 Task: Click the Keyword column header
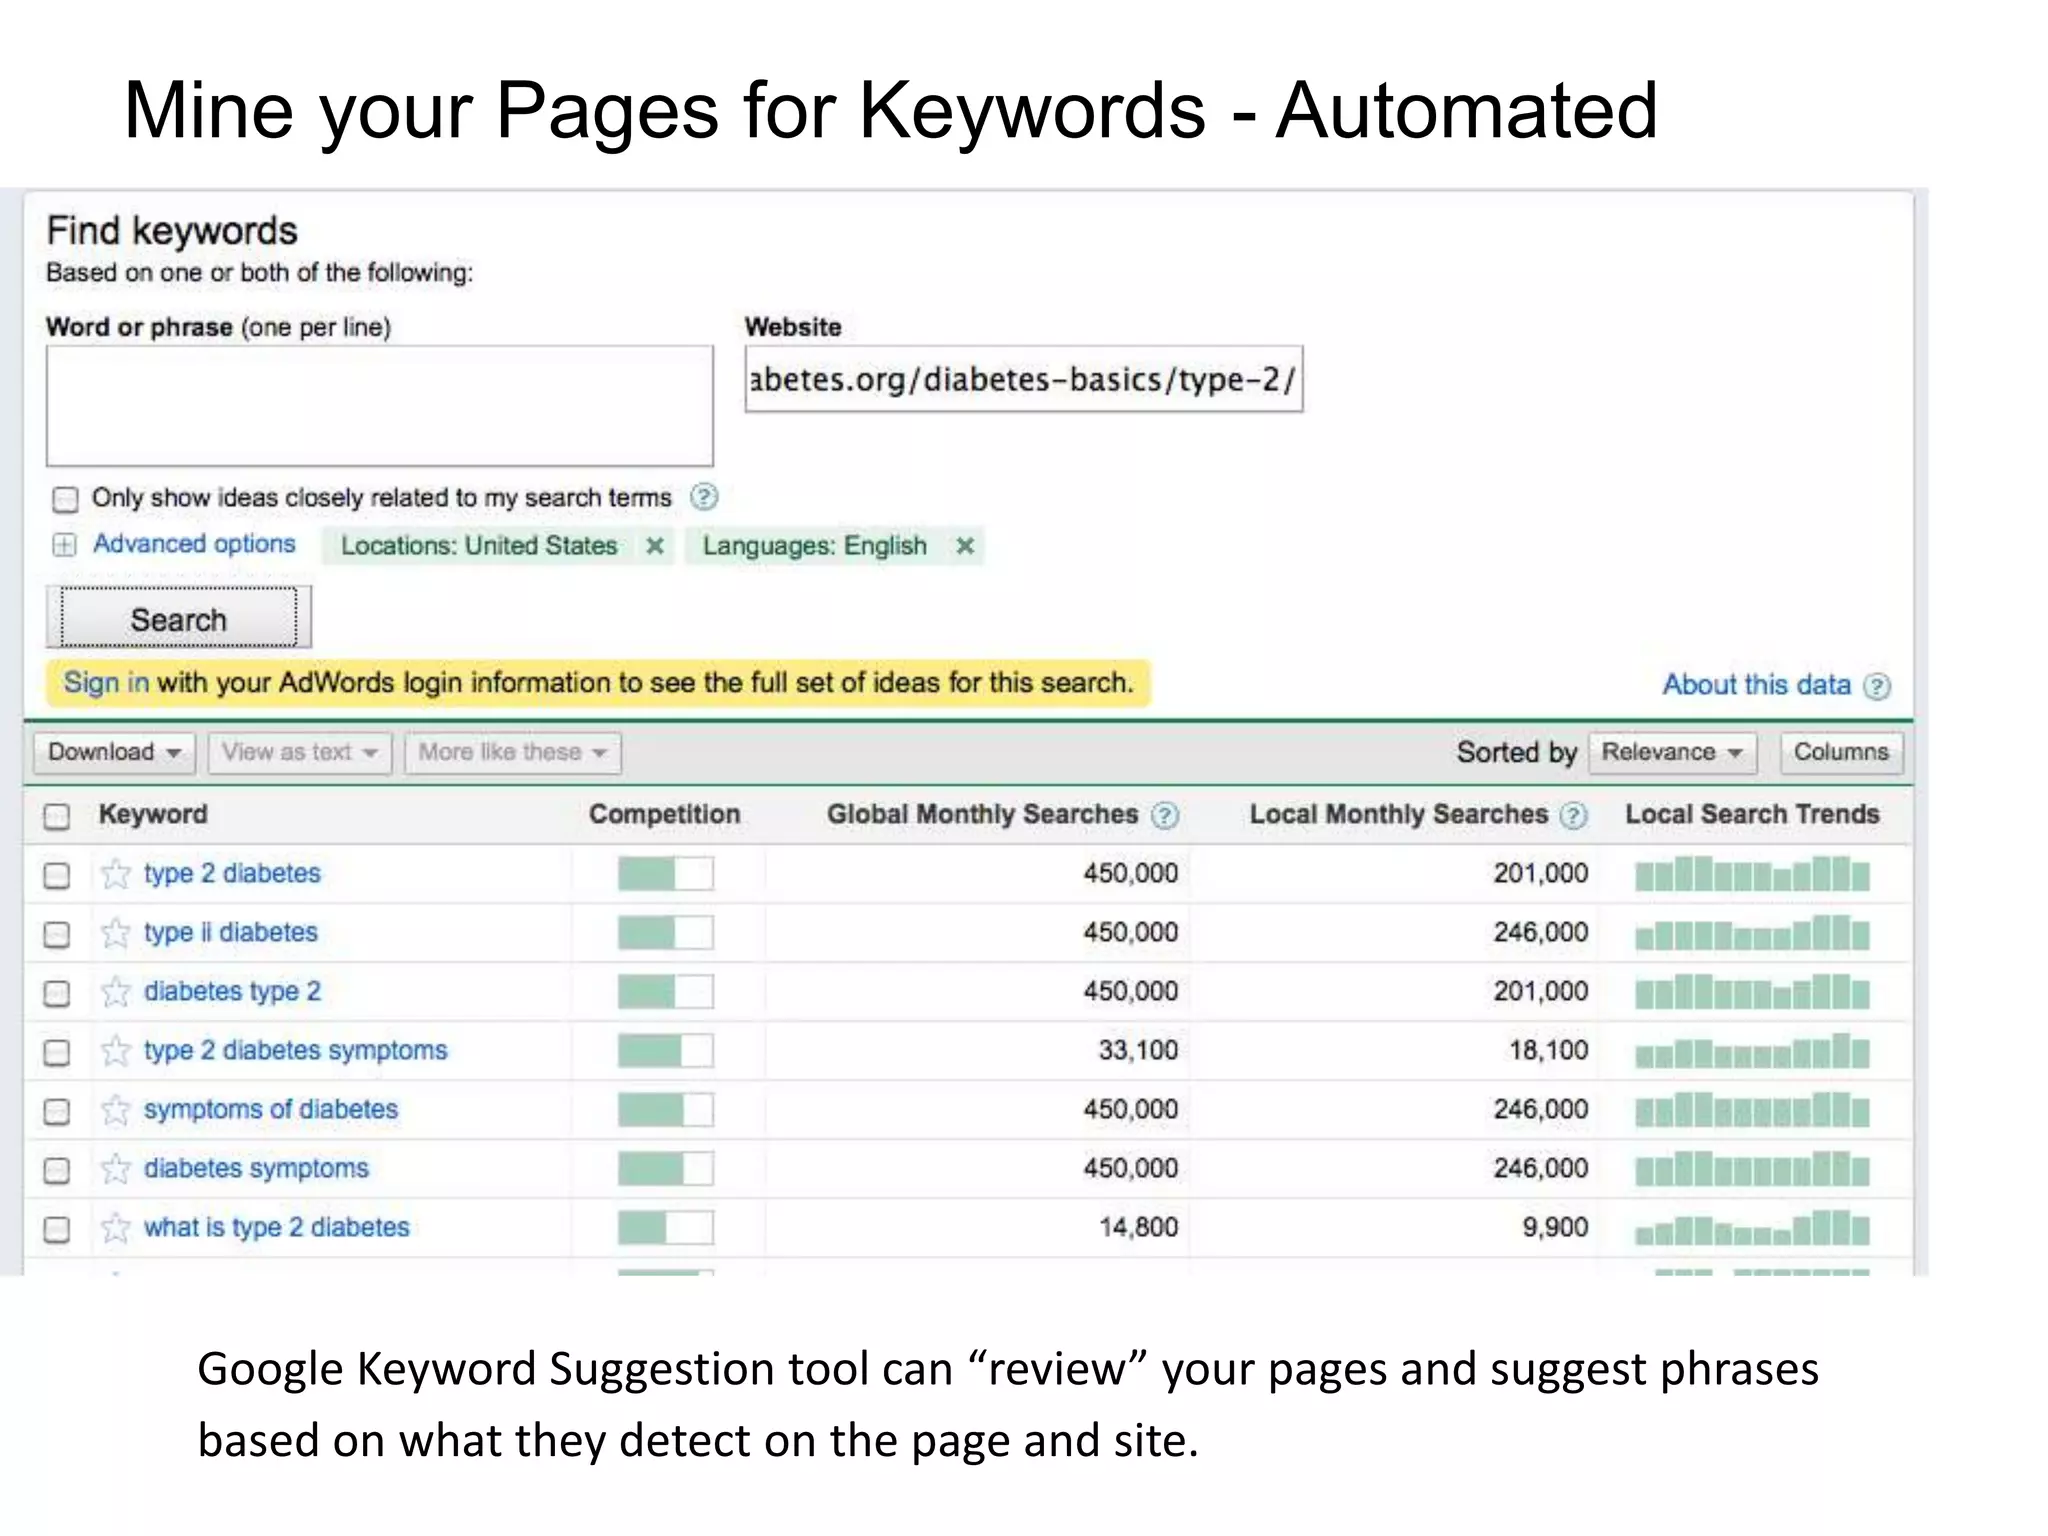pos(153,814)
